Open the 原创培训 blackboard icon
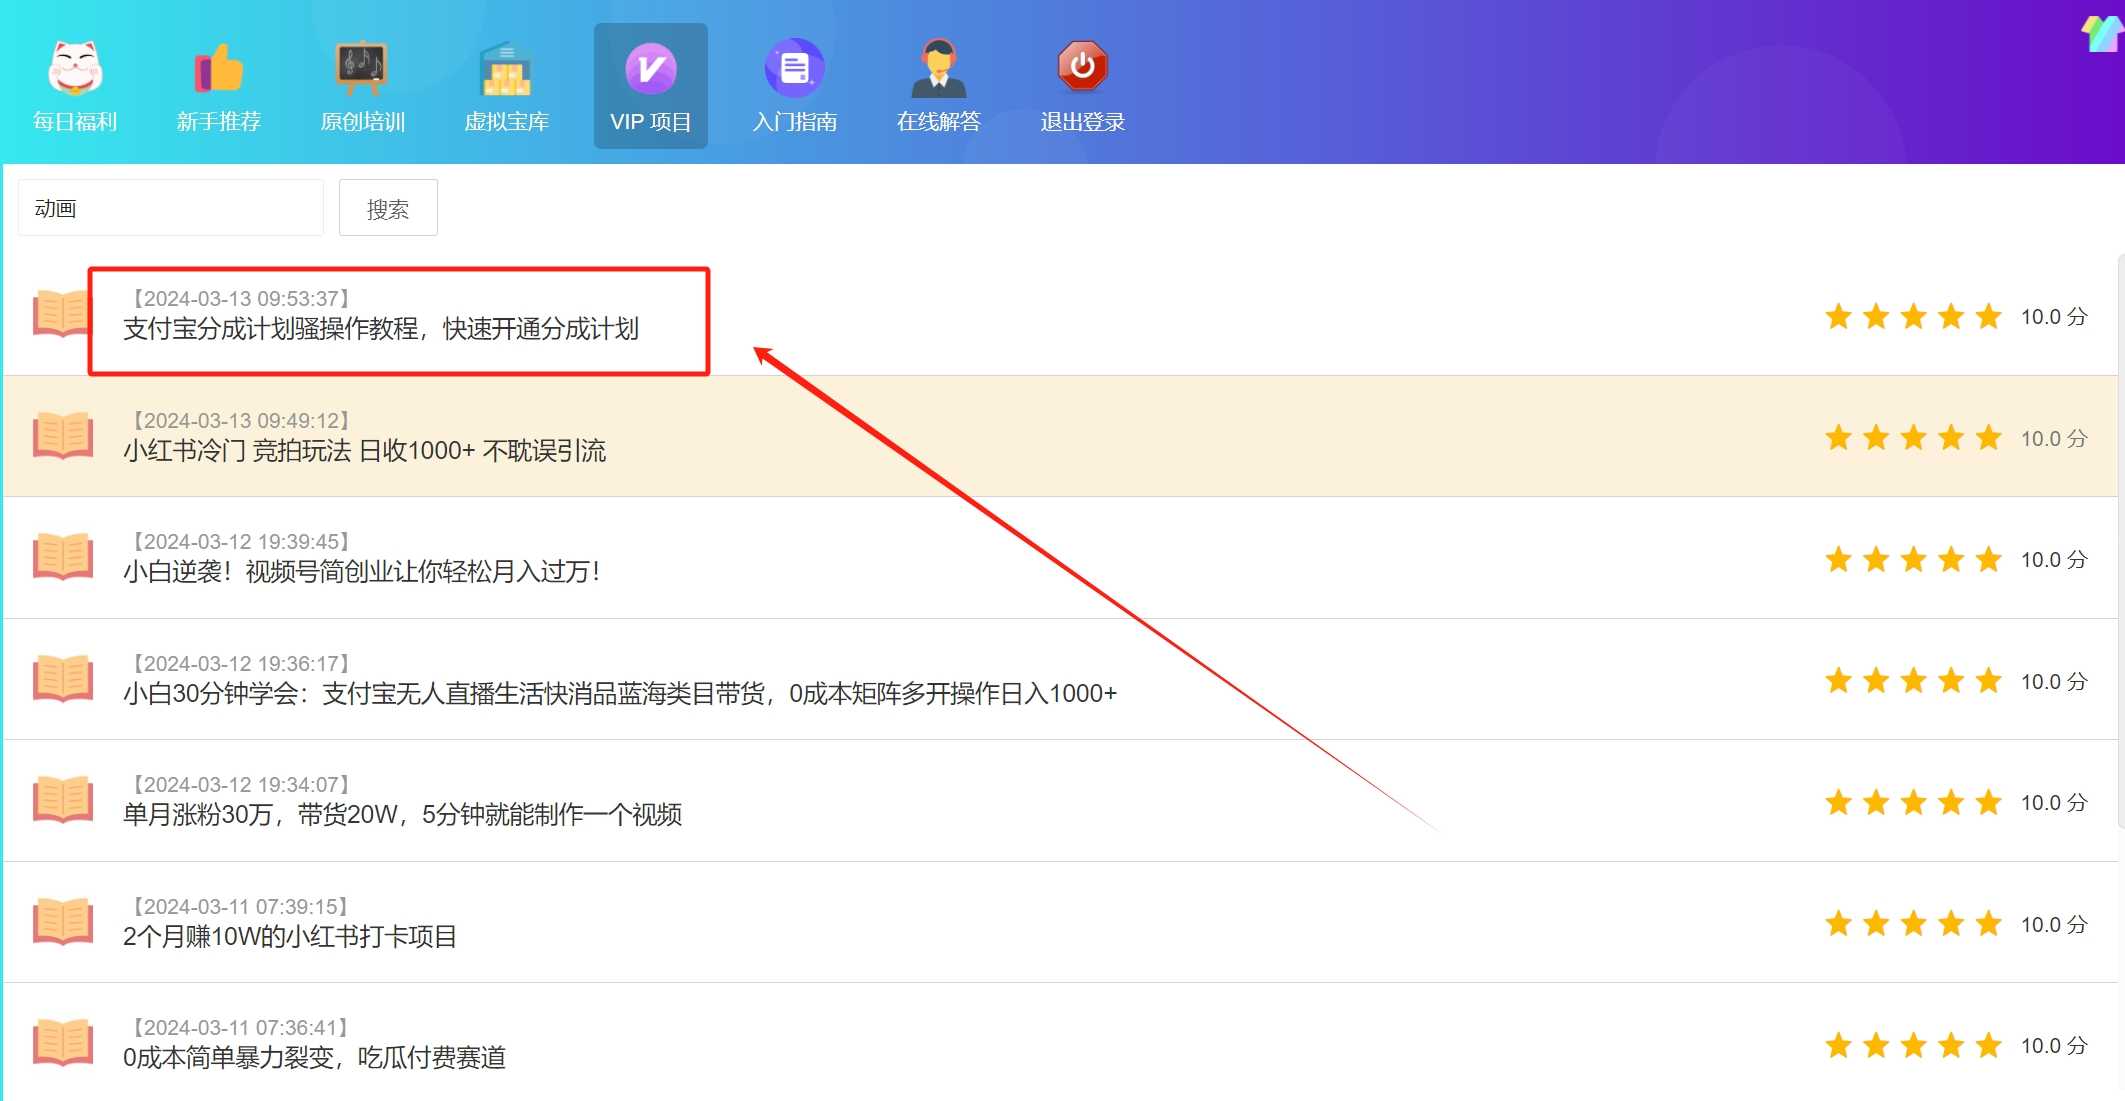Screen dimensions: 2125x1101 362,68
